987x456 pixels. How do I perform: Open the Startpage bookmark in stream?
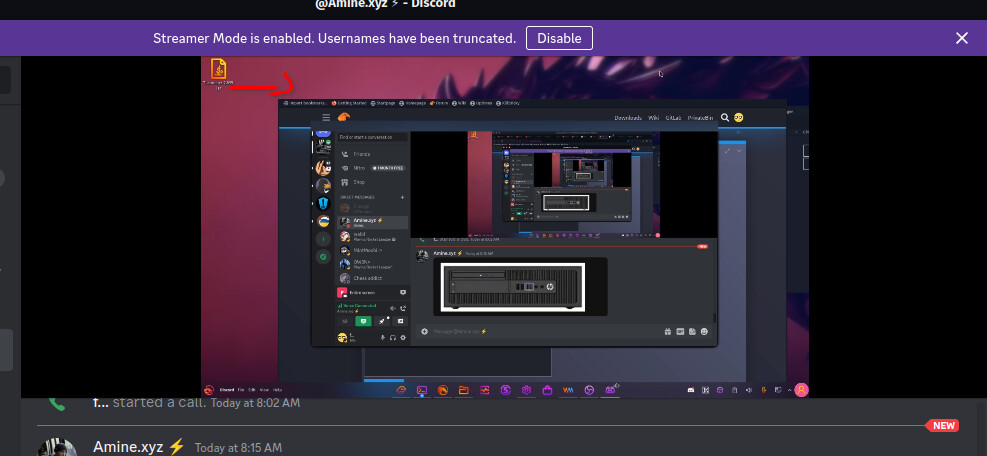[x=383, y=103]
